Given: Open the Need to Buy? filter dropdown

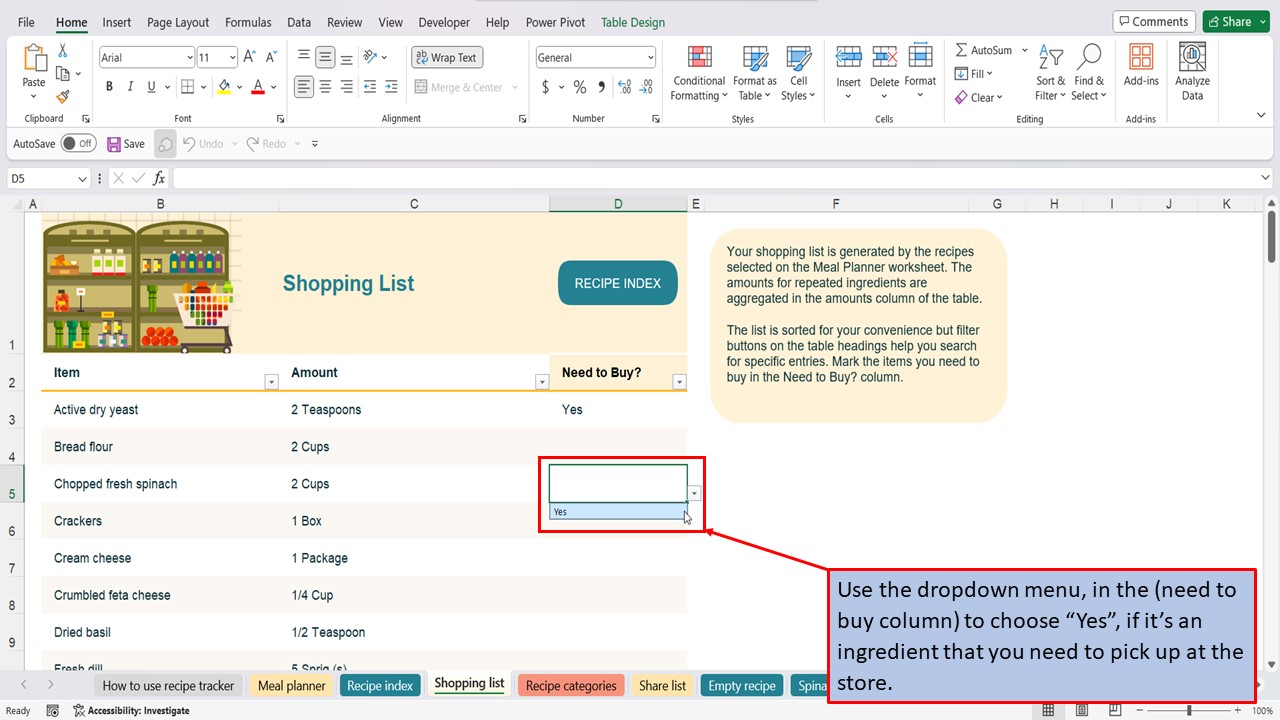Looking at the screenshot, I should click(x=679, y=381).
